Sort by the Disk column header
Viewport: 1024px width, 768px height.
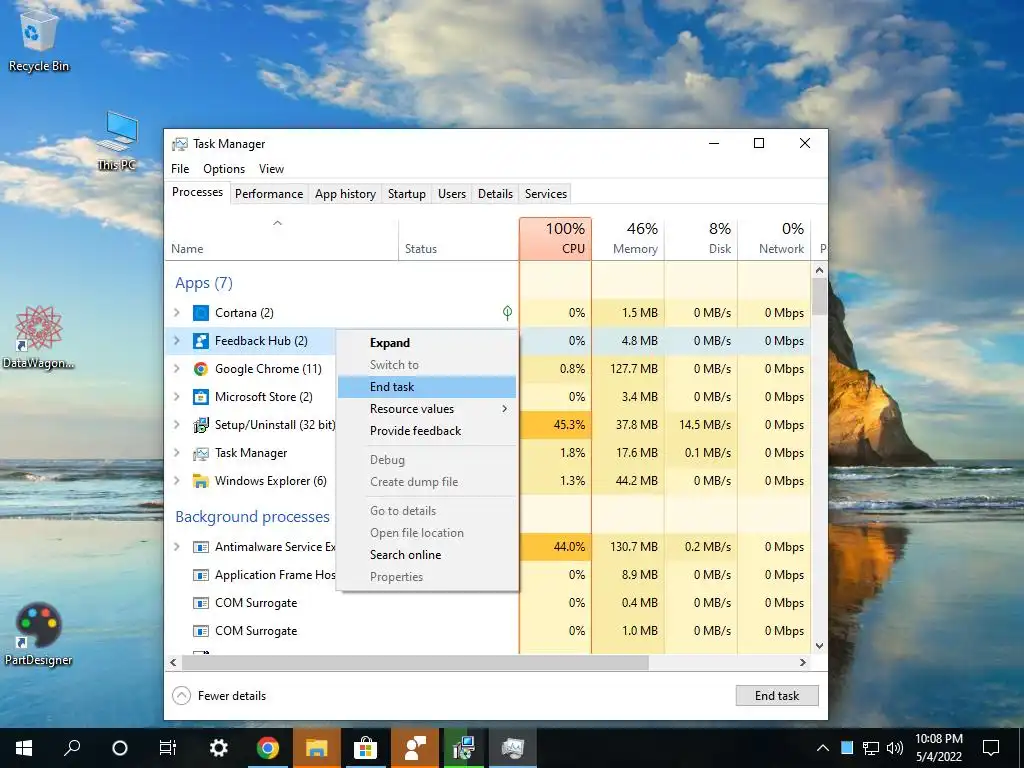[x=701, y=240]
